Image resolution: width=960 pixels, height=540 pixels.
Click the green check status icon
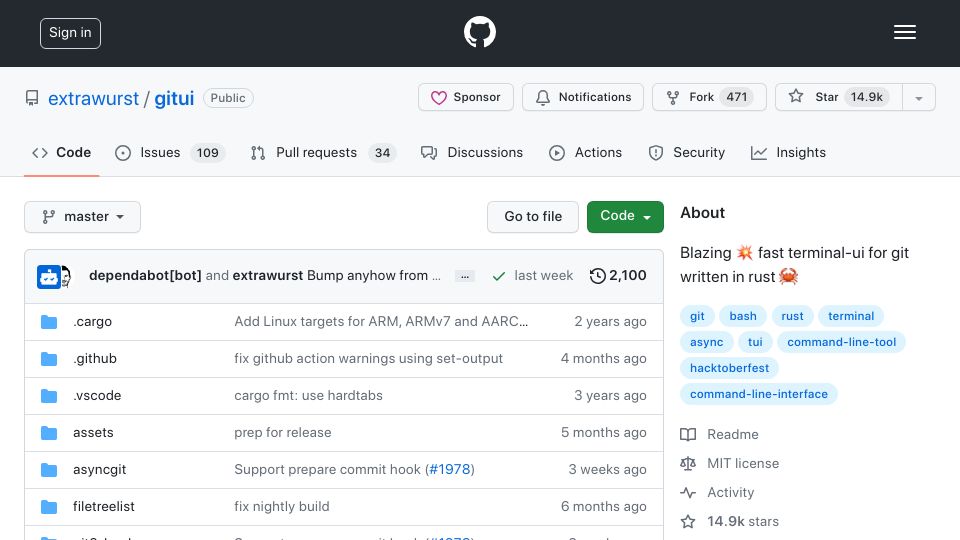coord(499,276)
